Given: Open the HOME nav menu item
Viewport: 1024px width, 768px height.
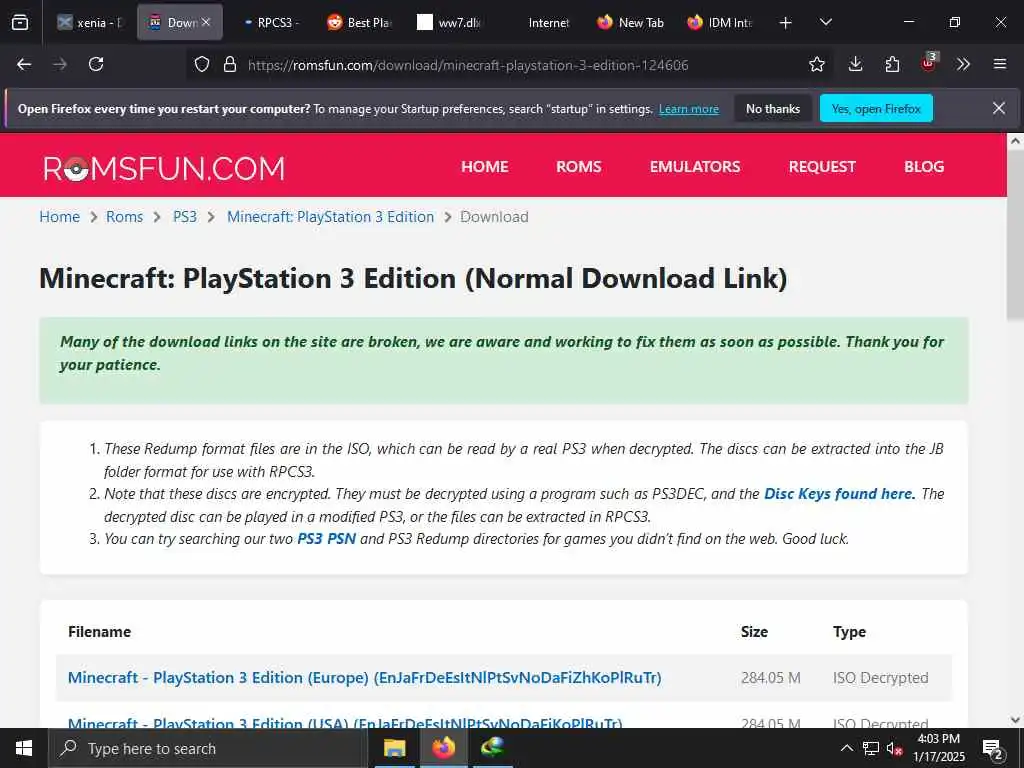Looking at the screenshot, I should (x=485, y=167).
